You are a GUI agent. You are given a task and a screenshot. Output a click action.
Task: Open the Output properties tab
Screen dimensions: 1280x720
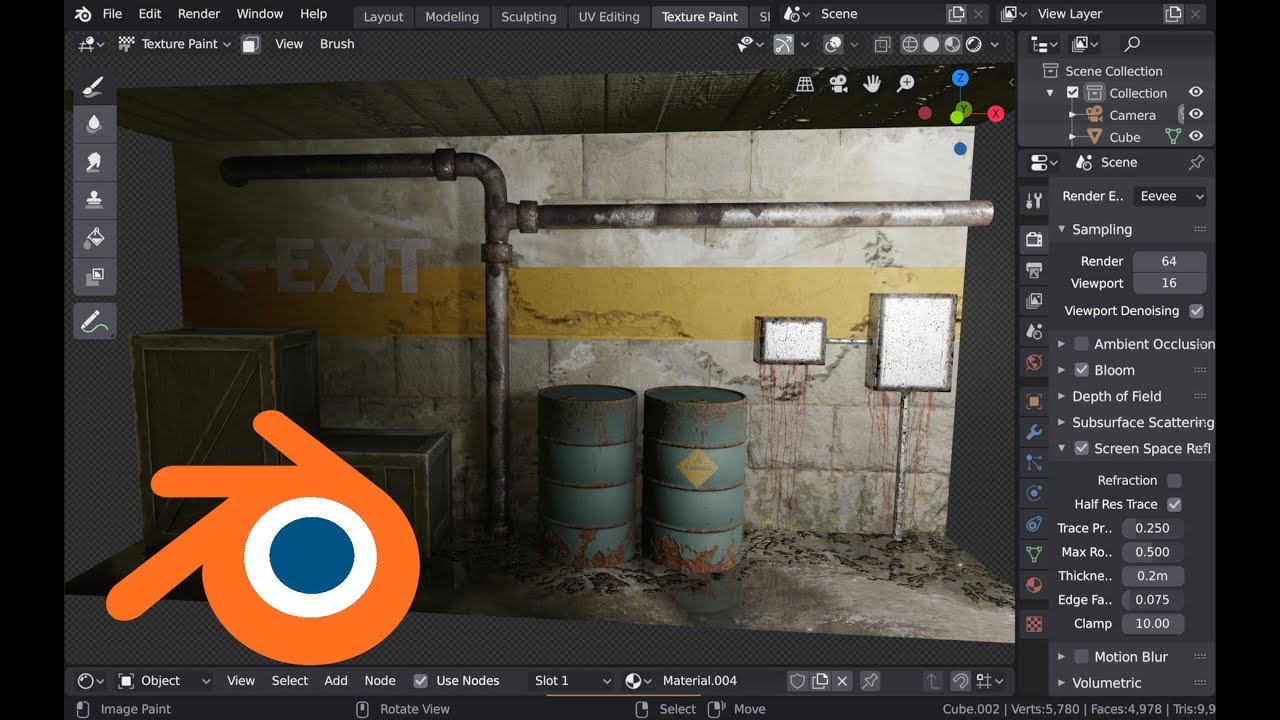coord(1034,270)
